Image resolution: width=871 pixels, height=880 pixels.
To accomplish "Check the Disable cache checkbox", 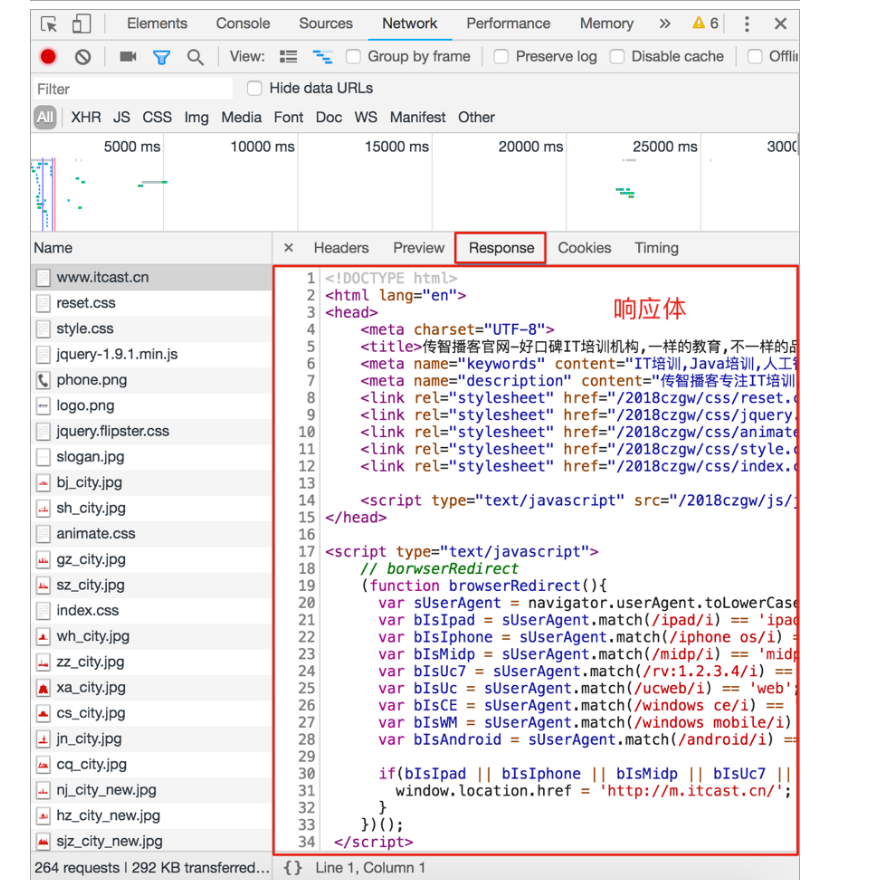I will (617, 57).
